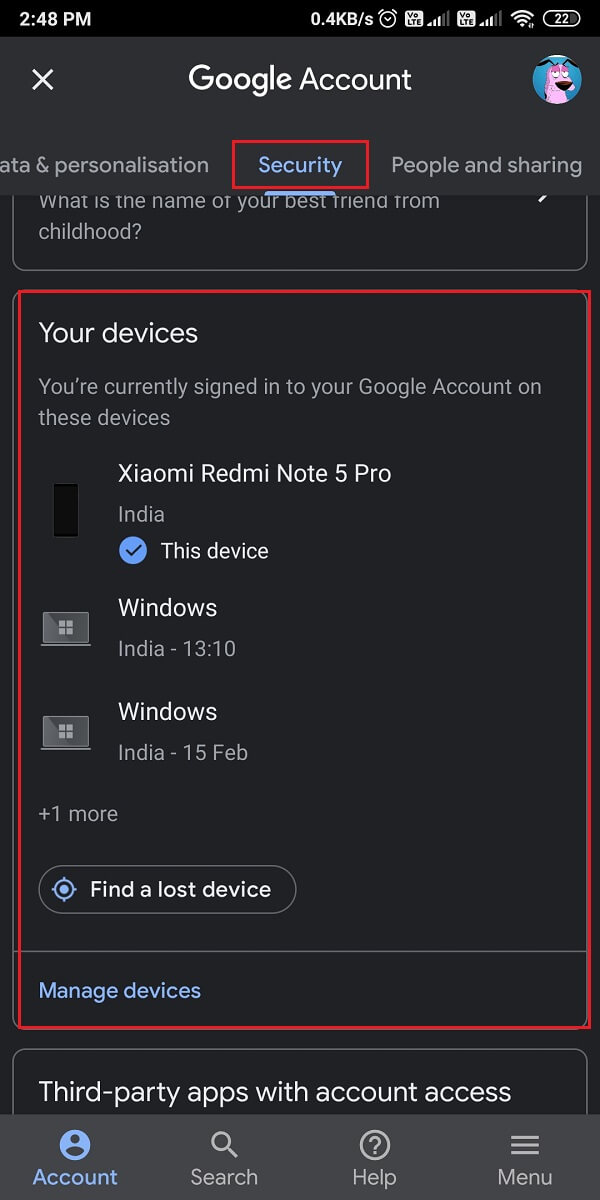Image resolution: width=600 pixels, height=1200 pixels.
Task: Open the People and sharing tab
Action: click(x=486, y=165)
